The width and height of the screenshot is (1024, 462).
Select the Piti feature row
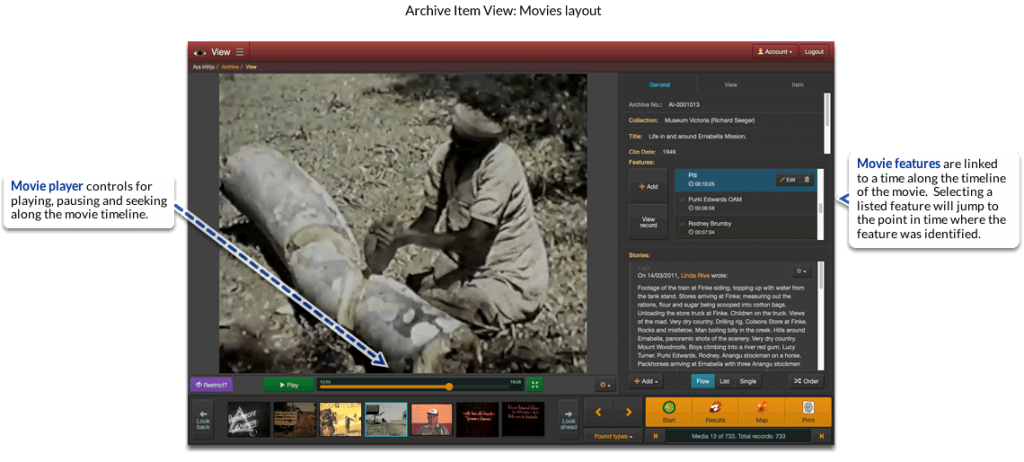click(746, 180)
